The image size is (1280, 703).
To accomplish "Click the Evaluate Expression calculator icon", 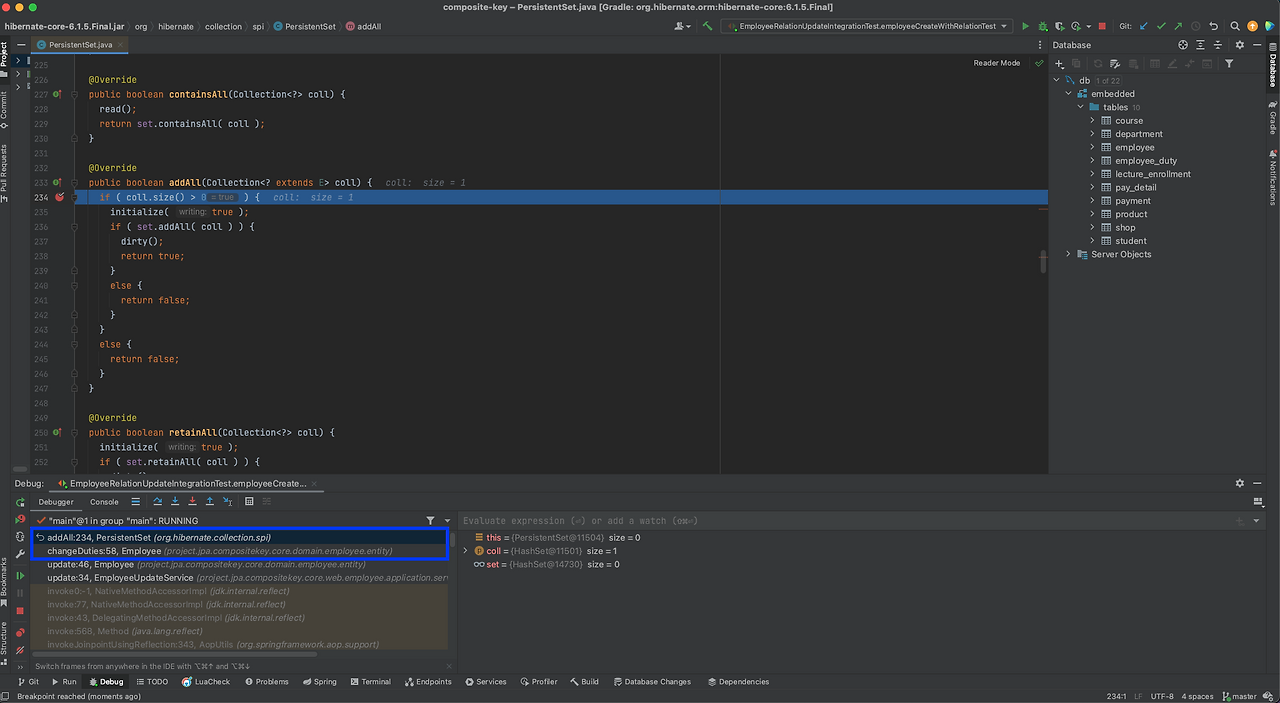I will click(x=249, y=502).
